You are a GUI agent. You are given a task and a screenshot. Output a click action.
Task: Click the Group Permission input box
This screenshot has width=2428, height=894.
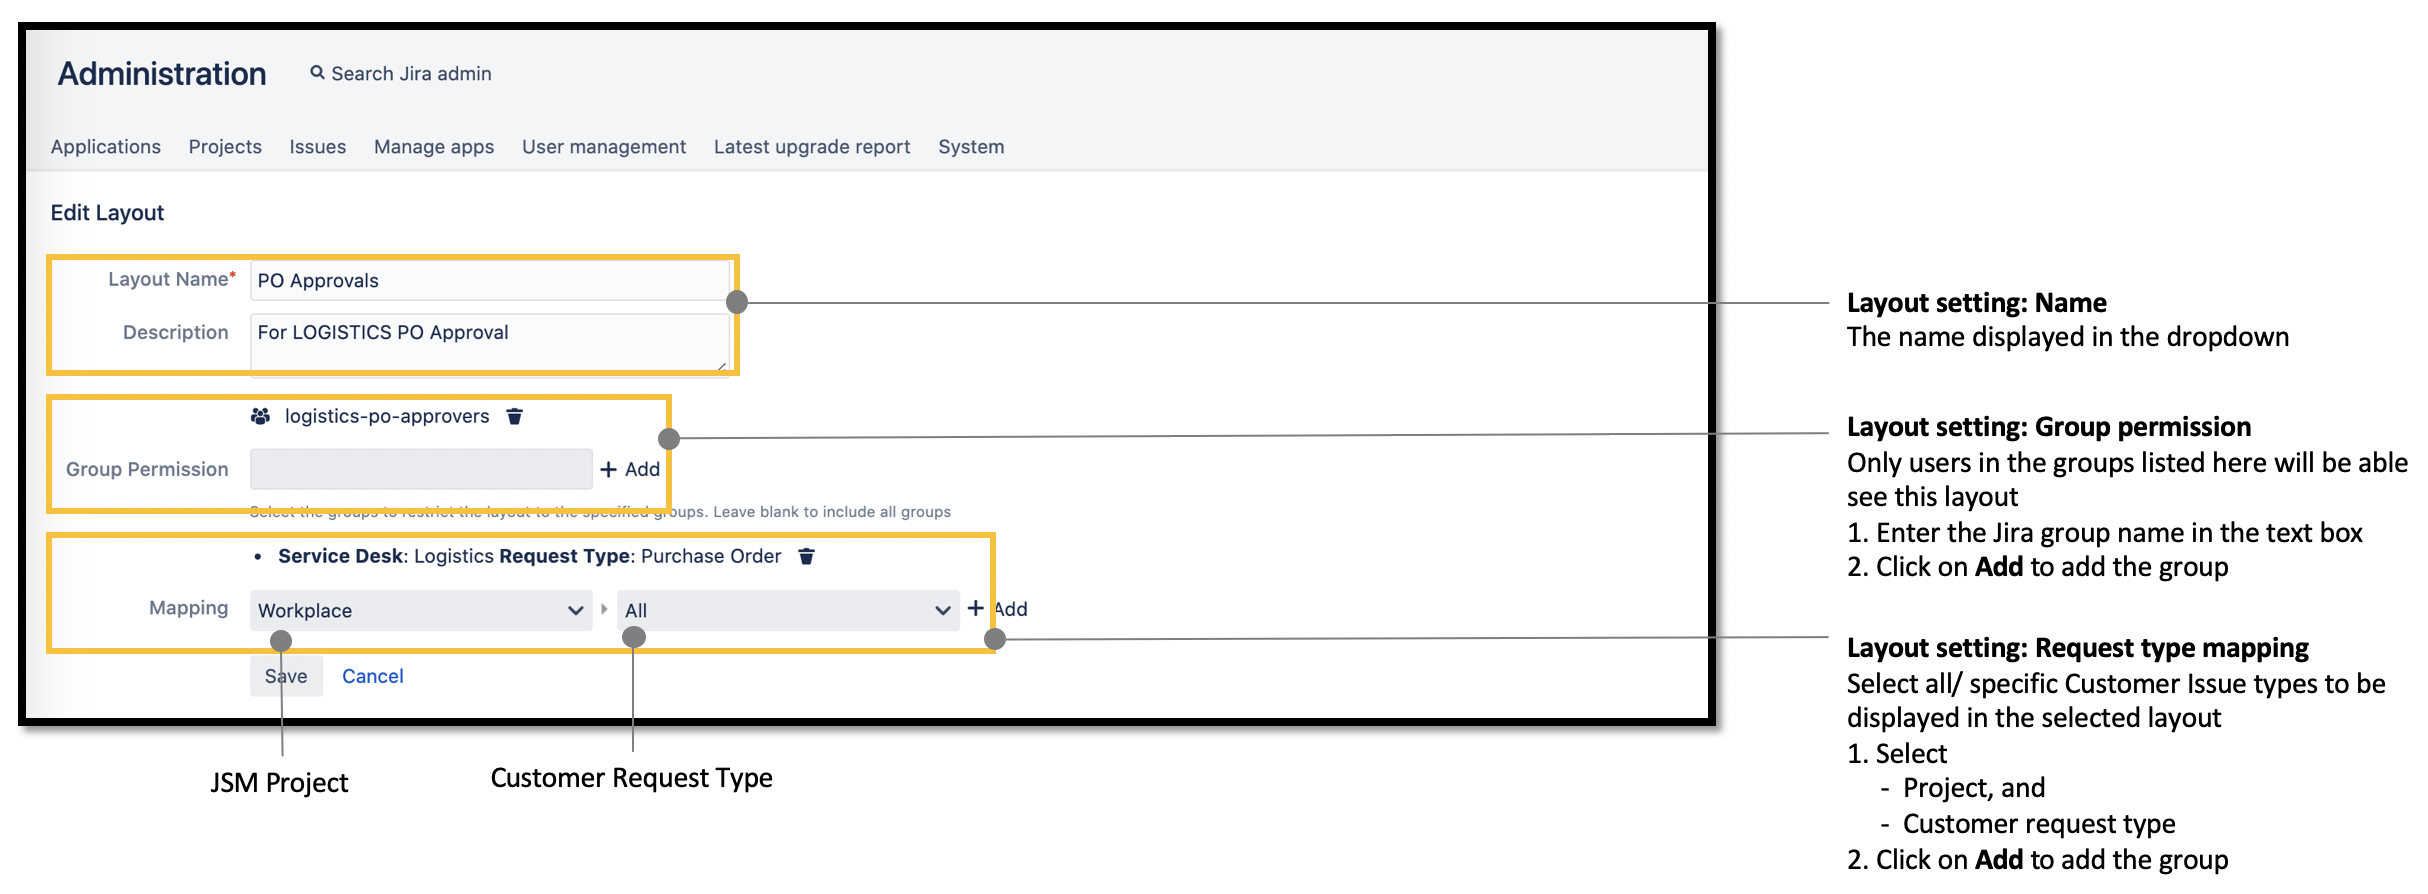420,469
